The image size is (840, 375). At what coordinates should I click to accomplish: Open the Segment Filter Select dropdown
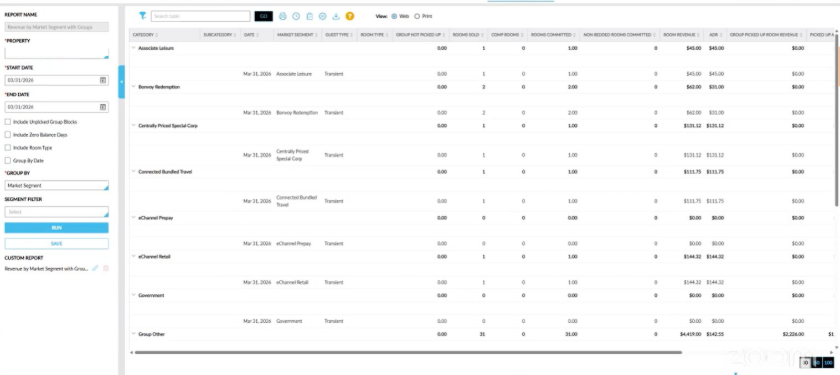pyautogui.click(x=57, y=212)
